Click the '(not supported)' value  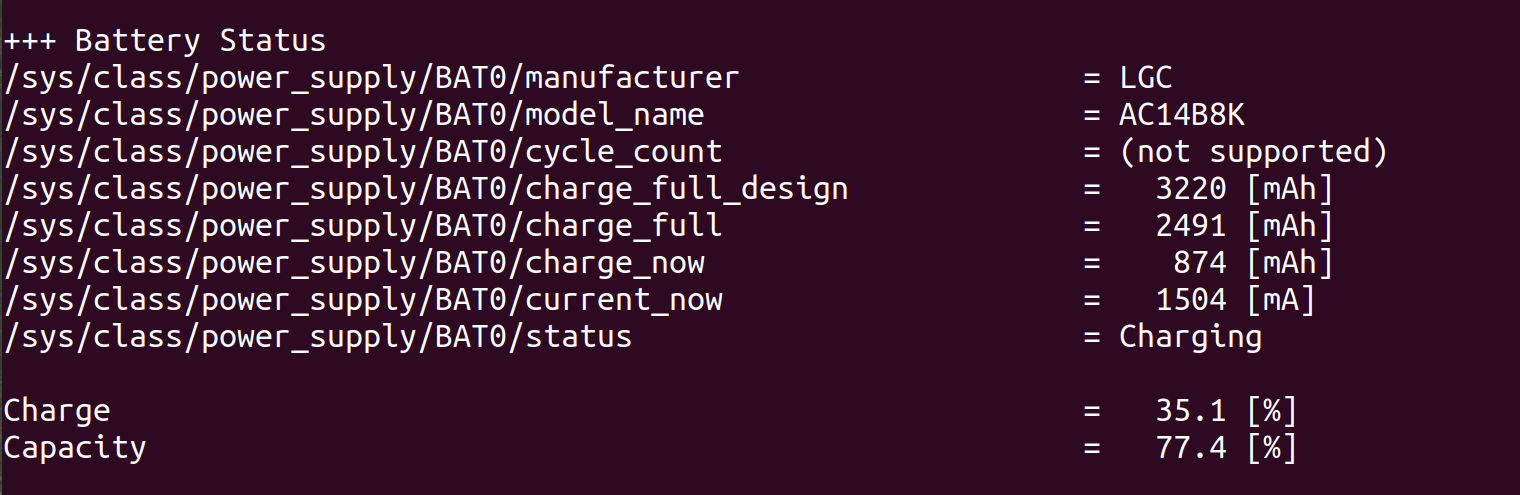point(1254,152)
